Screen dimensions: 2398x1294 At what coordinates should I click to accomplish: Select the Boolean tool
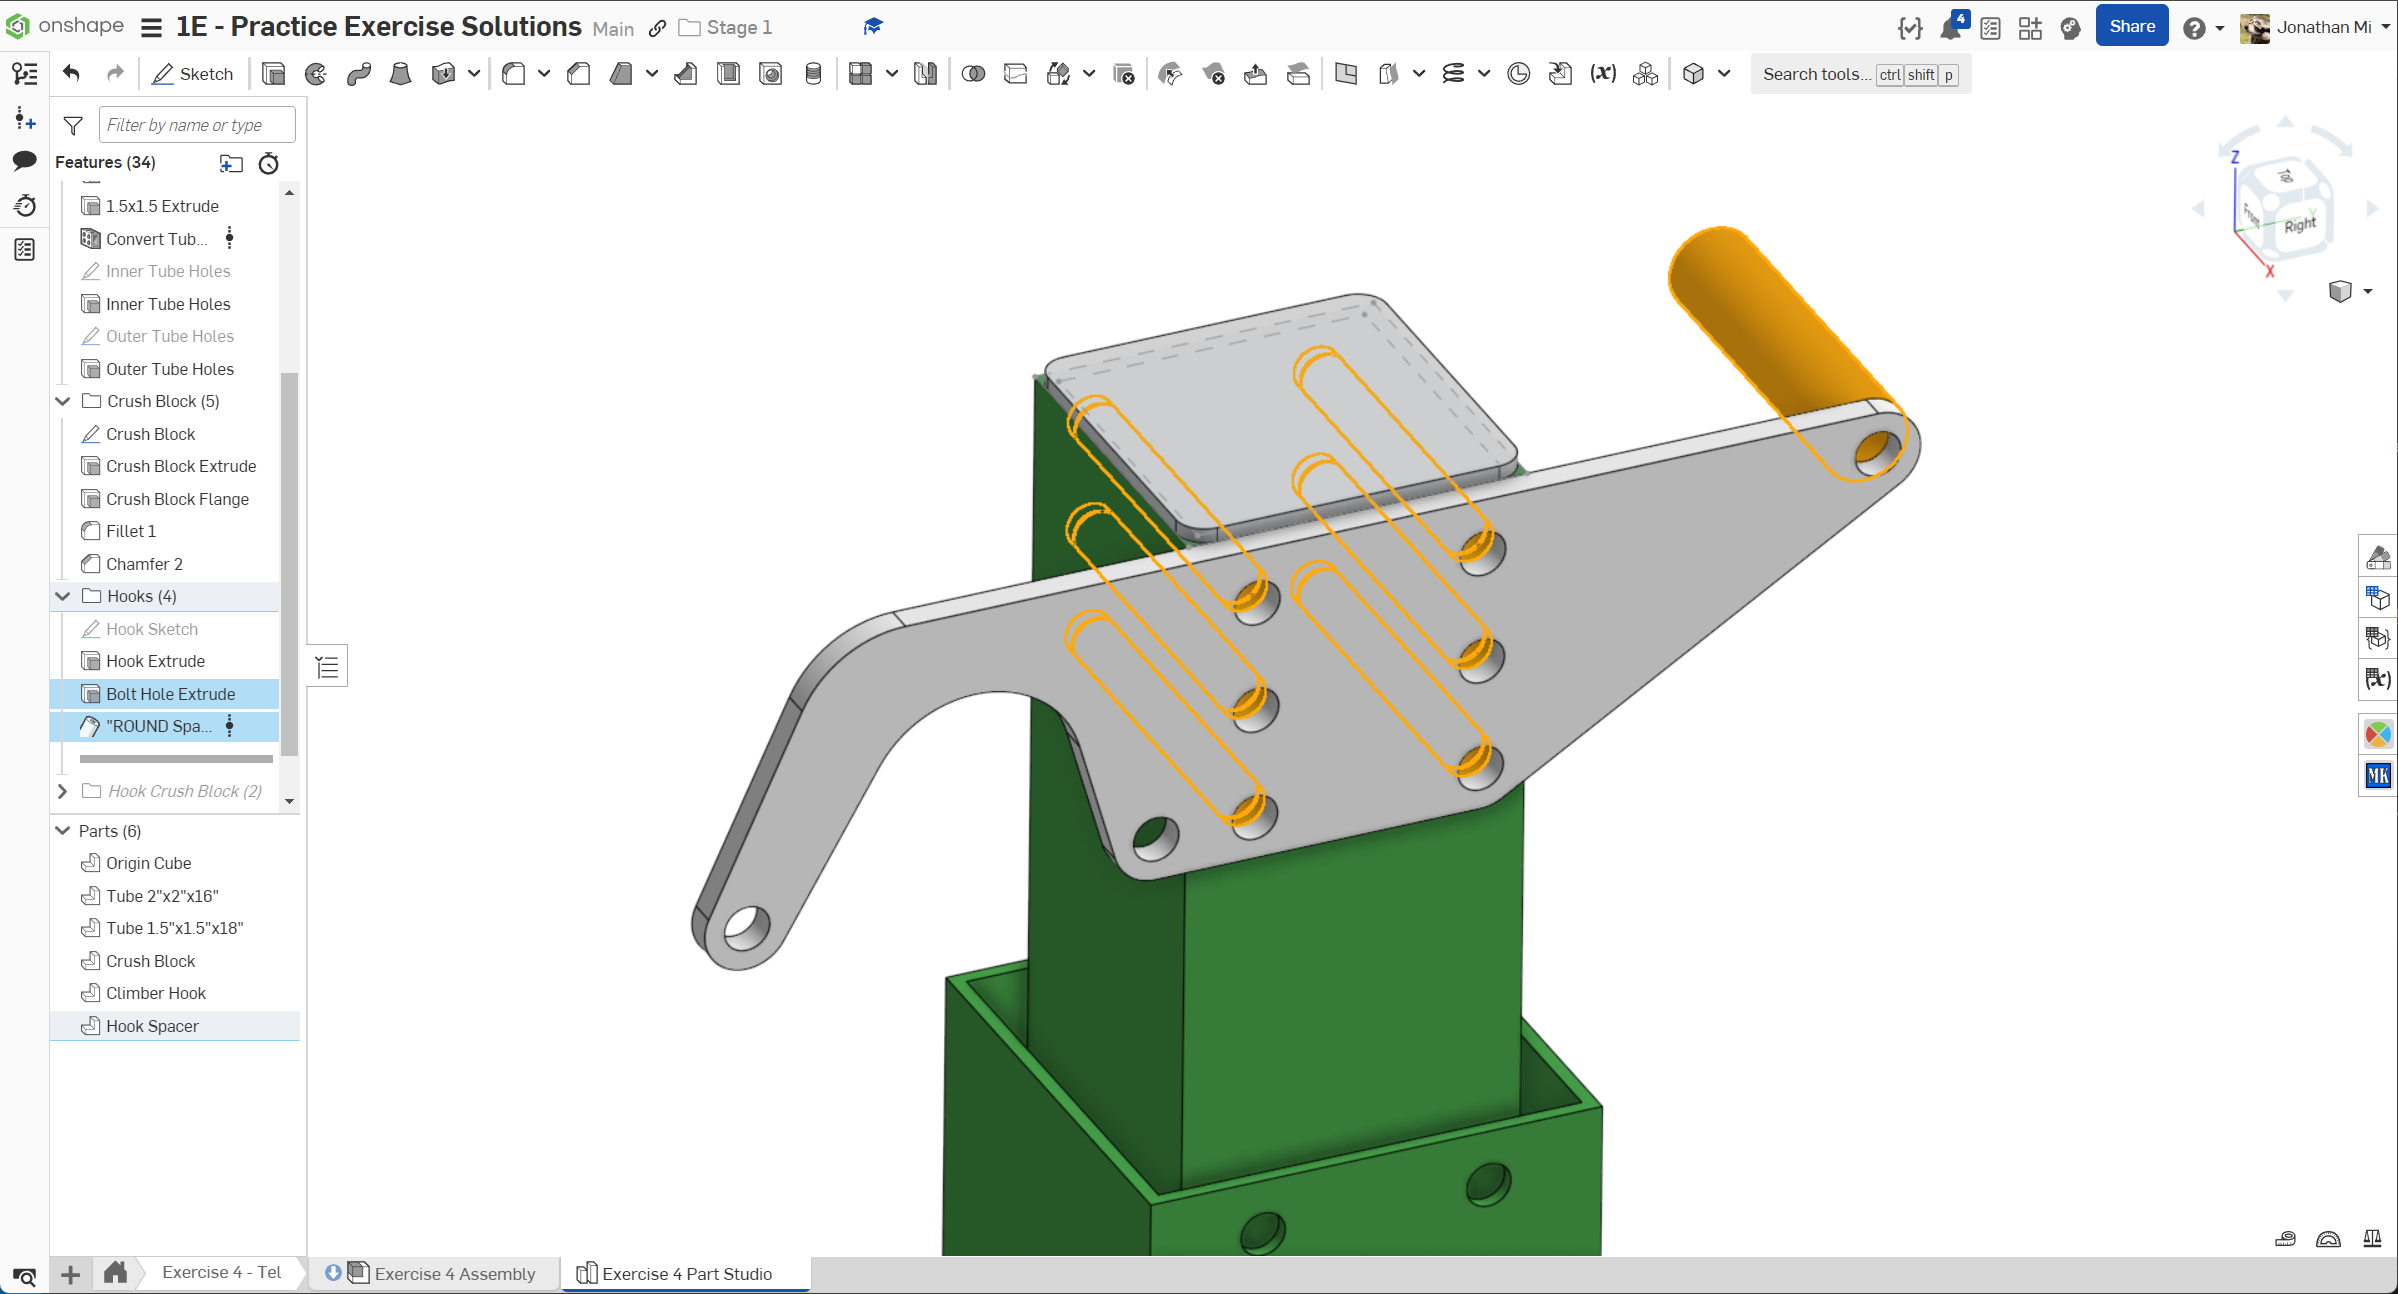[973, 74]
